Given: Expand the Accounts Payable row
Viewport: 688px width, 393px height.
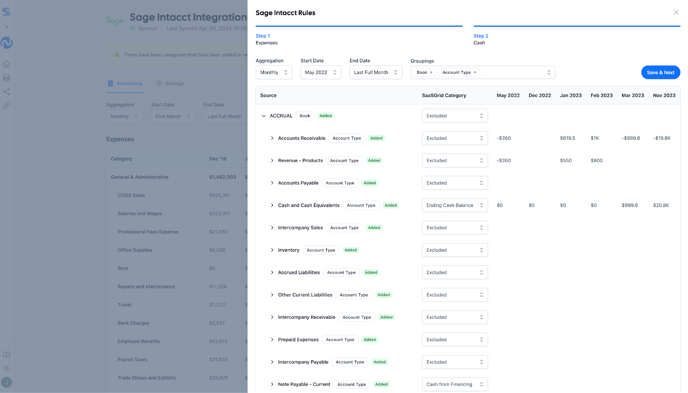Looking at the screenshot, I should [272, 183].
